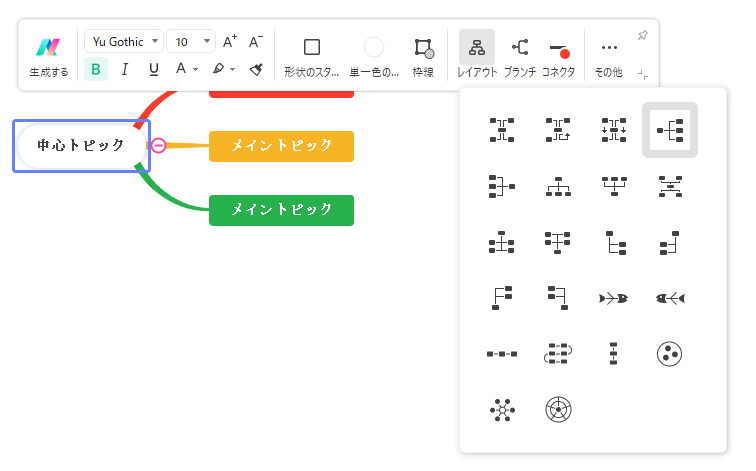The height and width of the screenshot is (471, 756).
Task: Open the font size 10 dropdown
Action: (x=191, y=41)
